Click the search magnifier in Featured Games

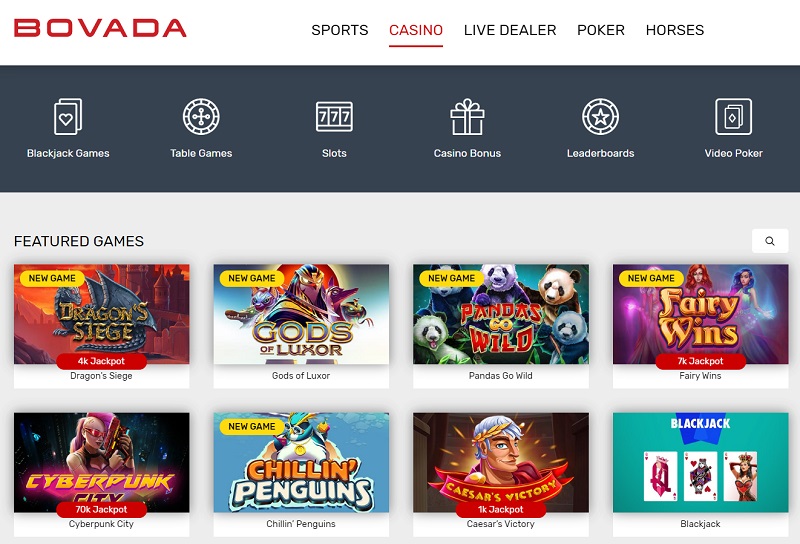[x=770, y=241]
